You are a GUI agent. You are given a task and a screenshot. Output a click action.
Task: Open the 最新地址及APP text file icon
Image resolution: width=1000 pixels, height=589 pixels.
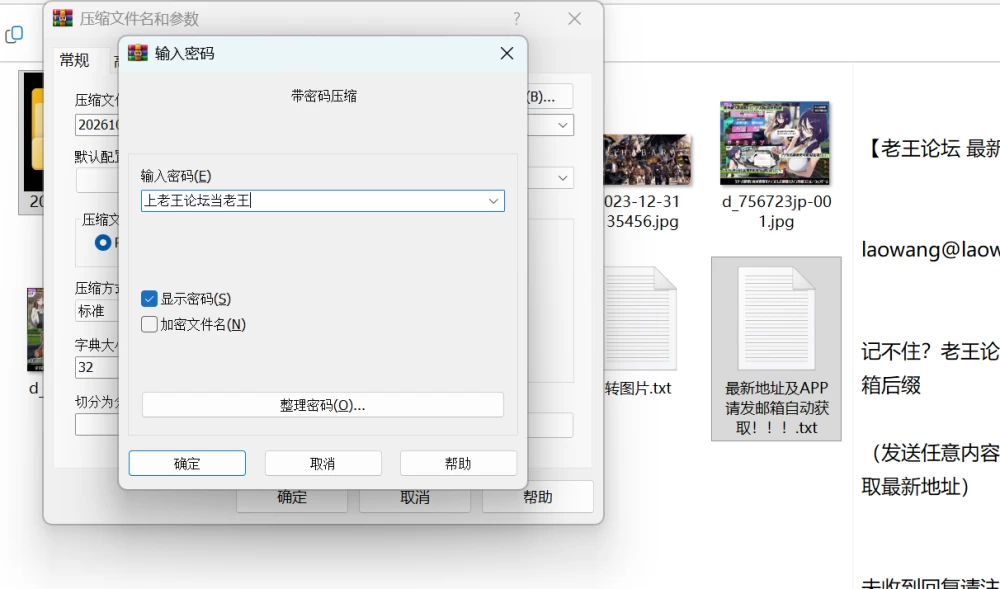[776, 319]
